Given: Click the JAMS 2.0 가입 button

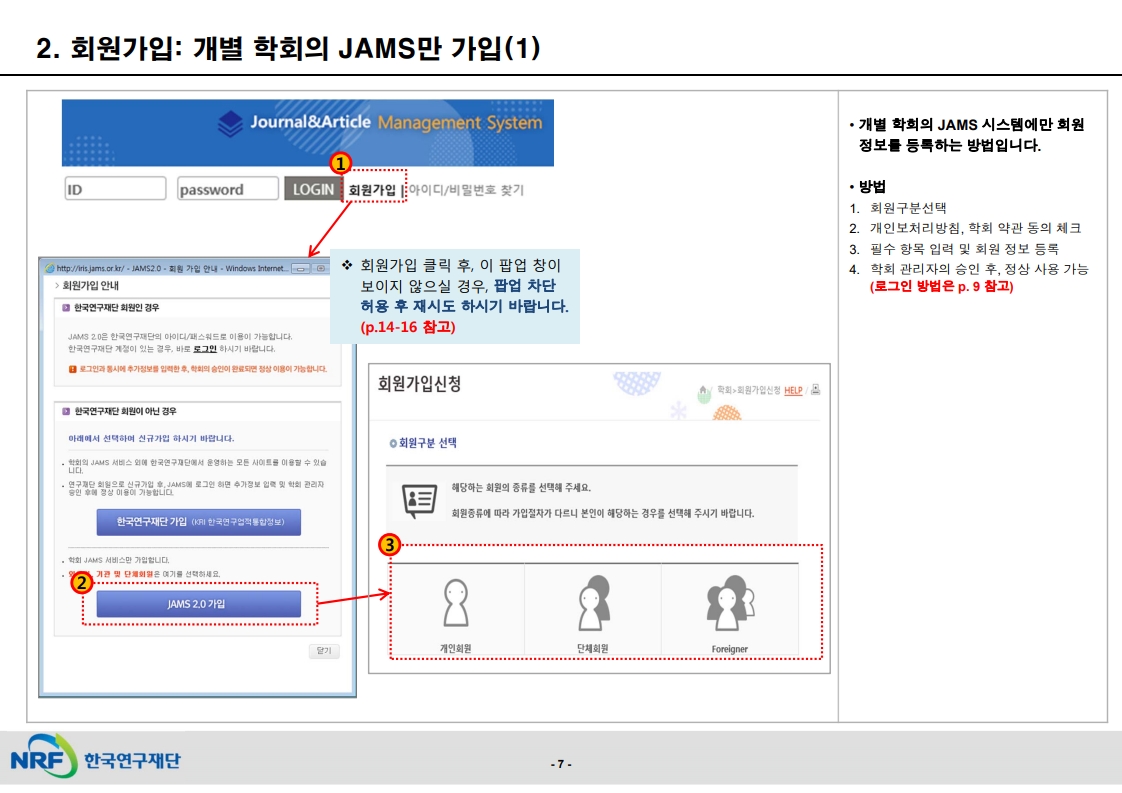Looking at the screenshot, I should point(198,603).
